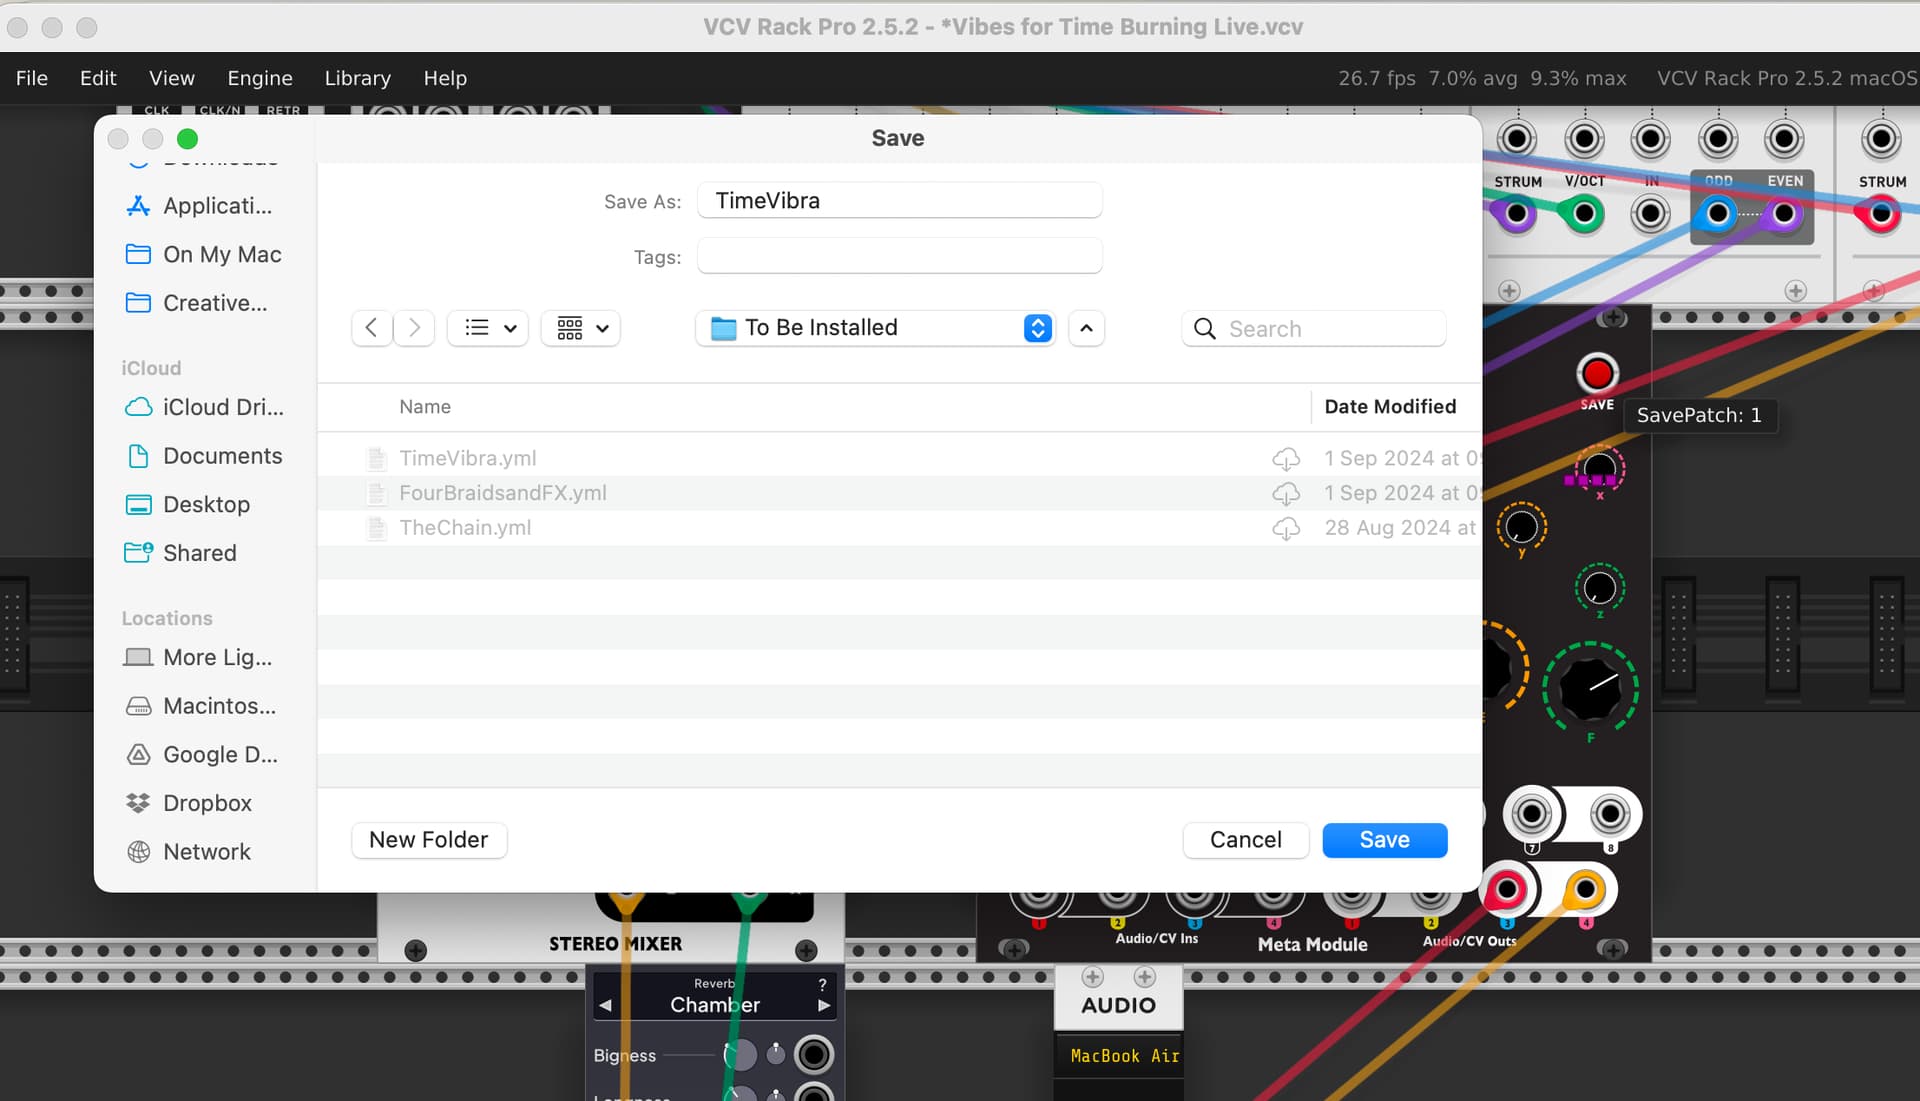Screen dimensions: 1920x1101
Task: Open Creative Cloud folder in sidebar
Action: tap(198, 303)
